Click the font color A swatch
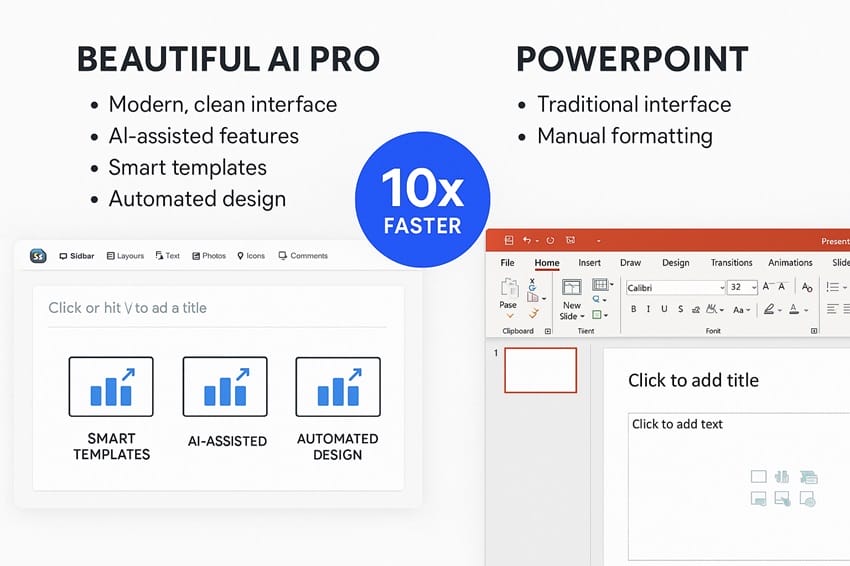Screen dimensions: 850x566 tap(794, 310)
